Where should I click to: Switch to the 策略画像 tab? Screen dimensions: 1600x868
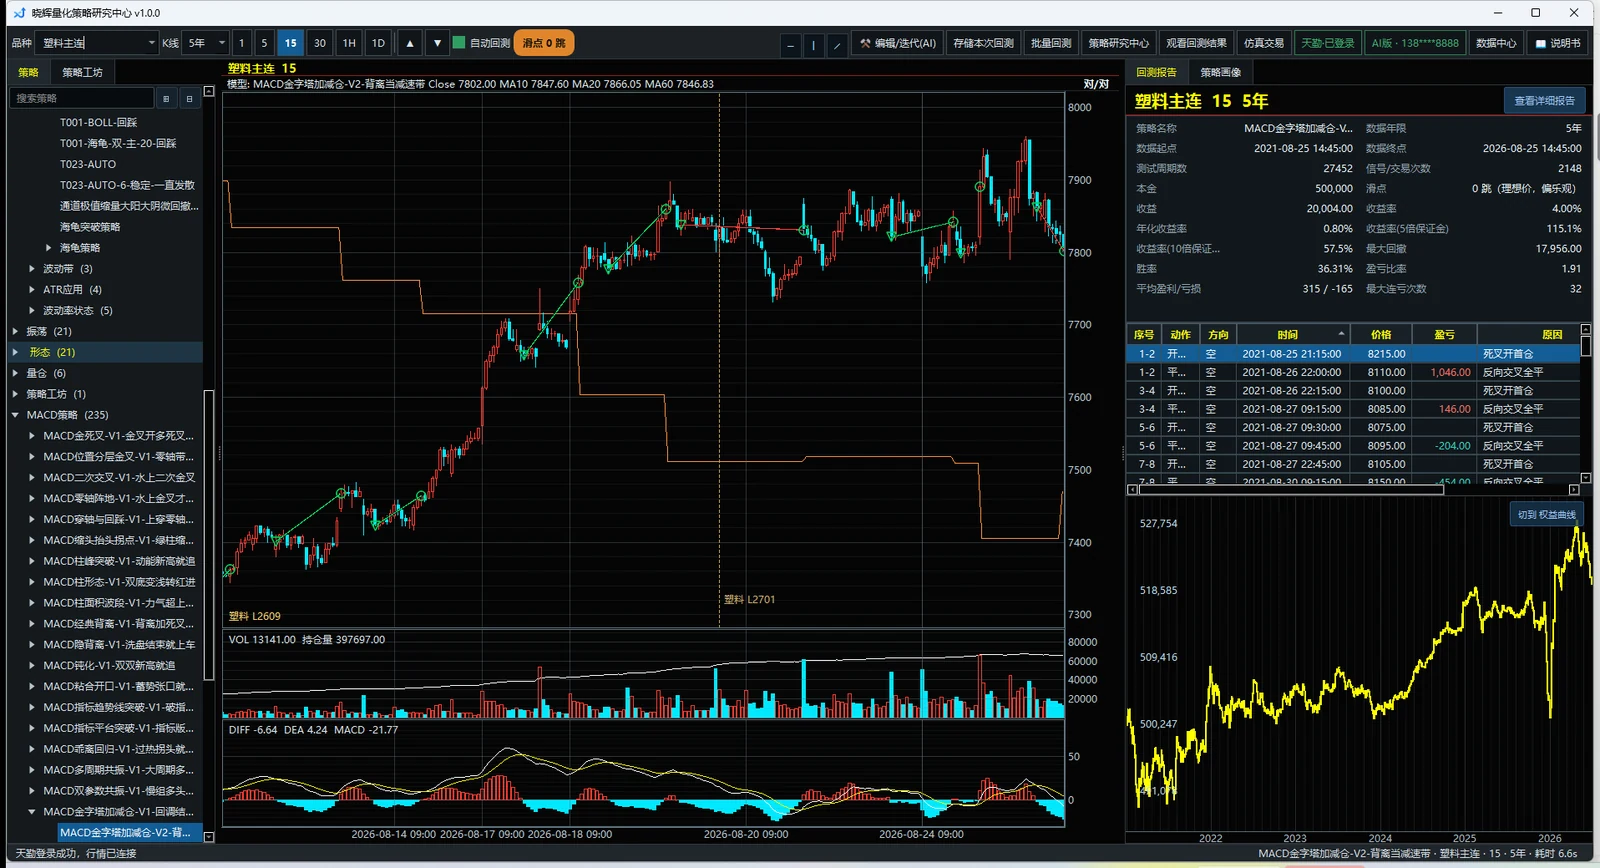point(1220,72)
